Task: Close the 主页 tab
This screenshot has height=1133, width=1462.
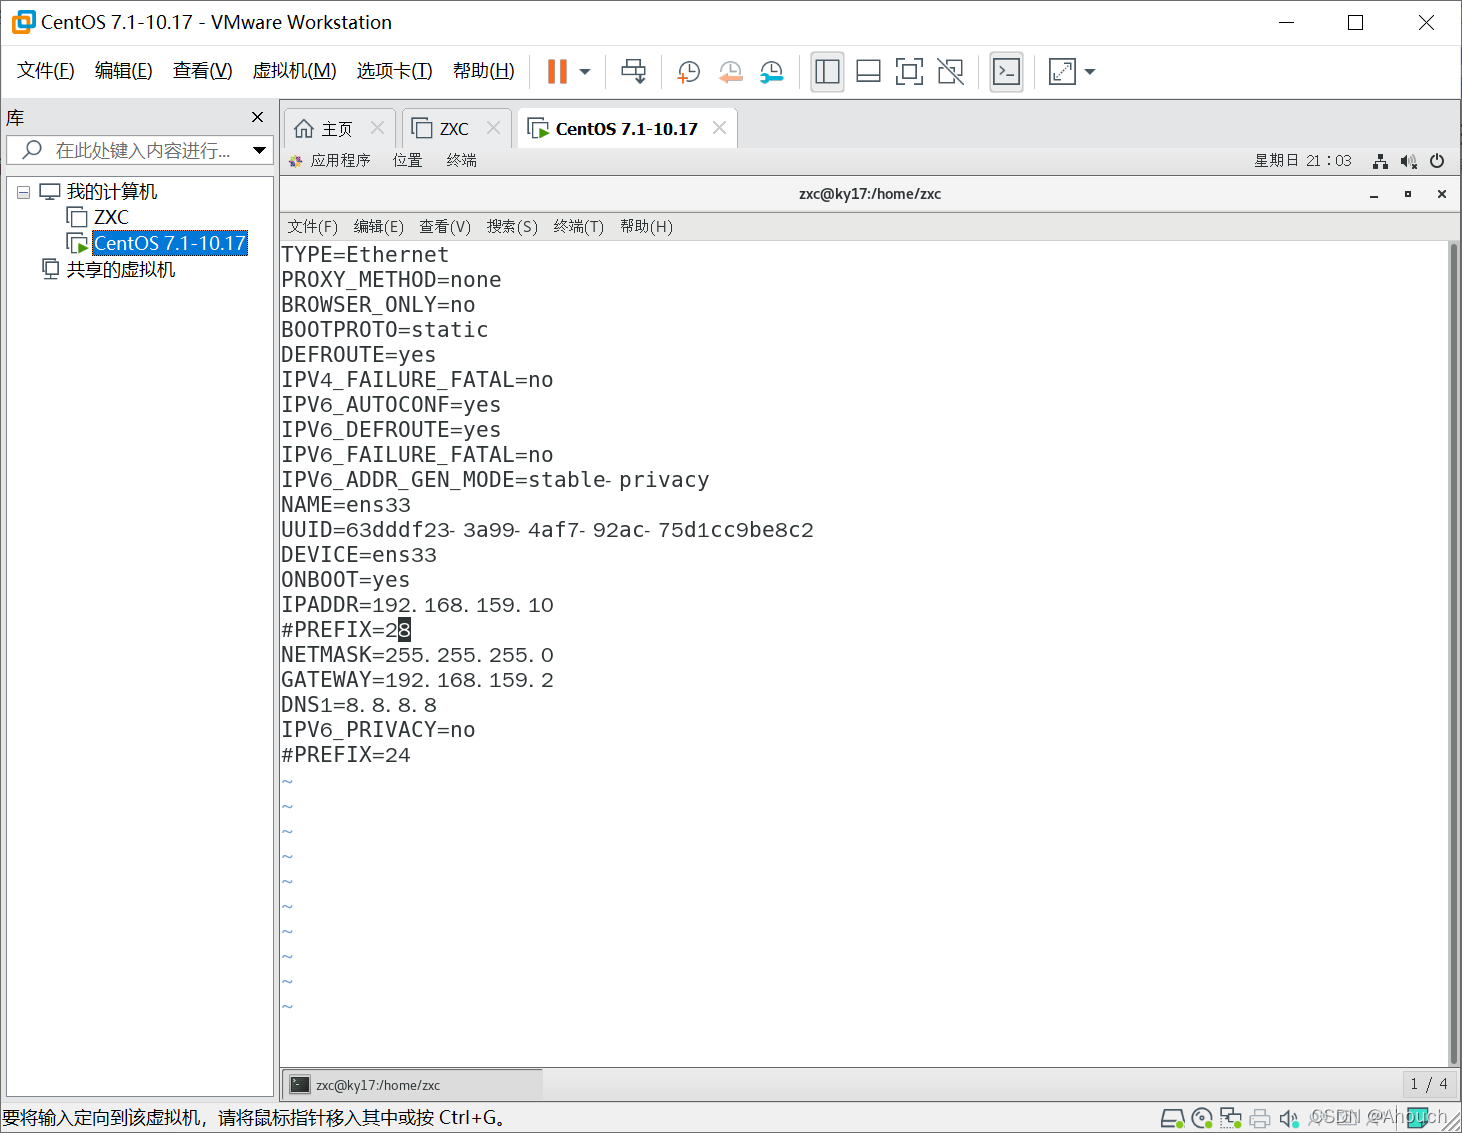Action: click(377, 128)
